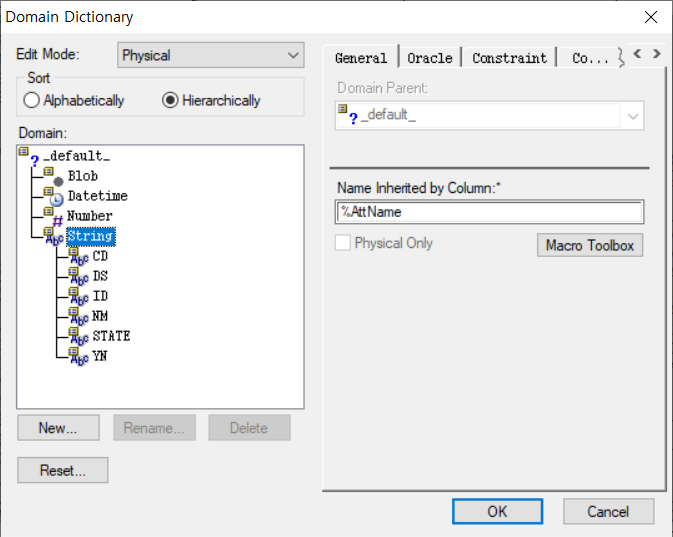The height and width of the screenshot is (537, 673).
Task: Select the ID child domain
Action: (x=100, y=296)
